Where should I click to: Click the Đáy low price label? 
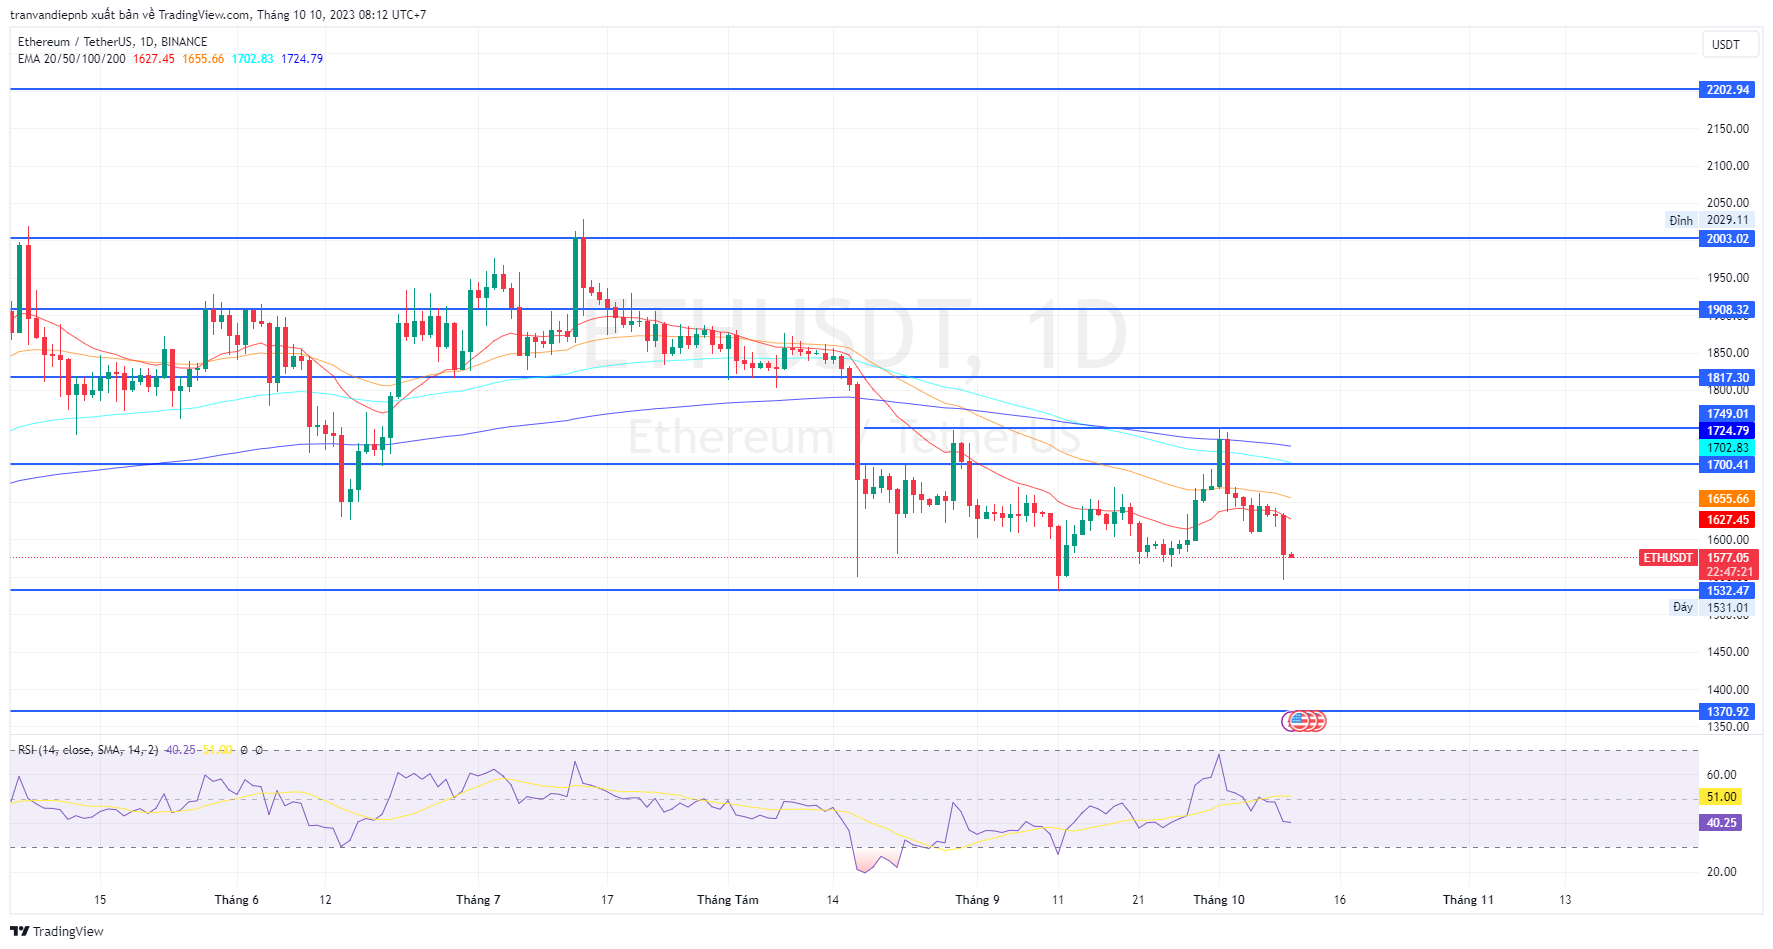tap(1683, 607)
